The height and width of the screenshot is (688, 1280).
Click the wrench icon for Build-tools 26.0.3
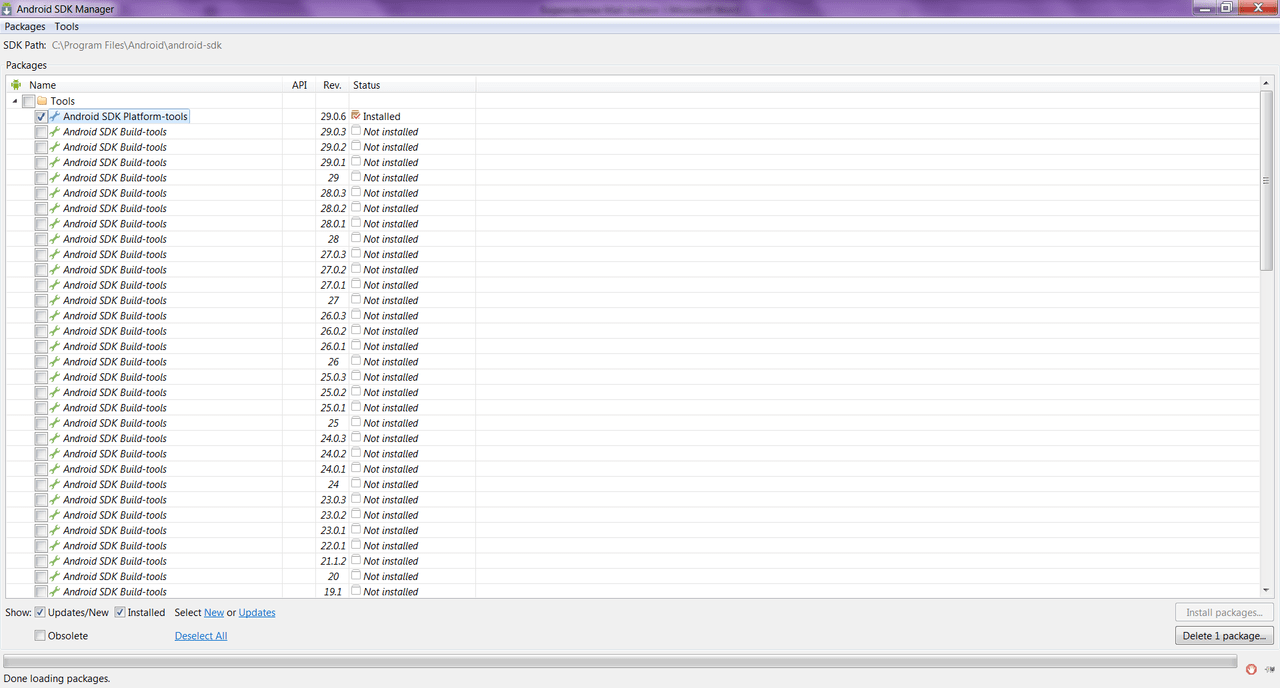point(55,316)
